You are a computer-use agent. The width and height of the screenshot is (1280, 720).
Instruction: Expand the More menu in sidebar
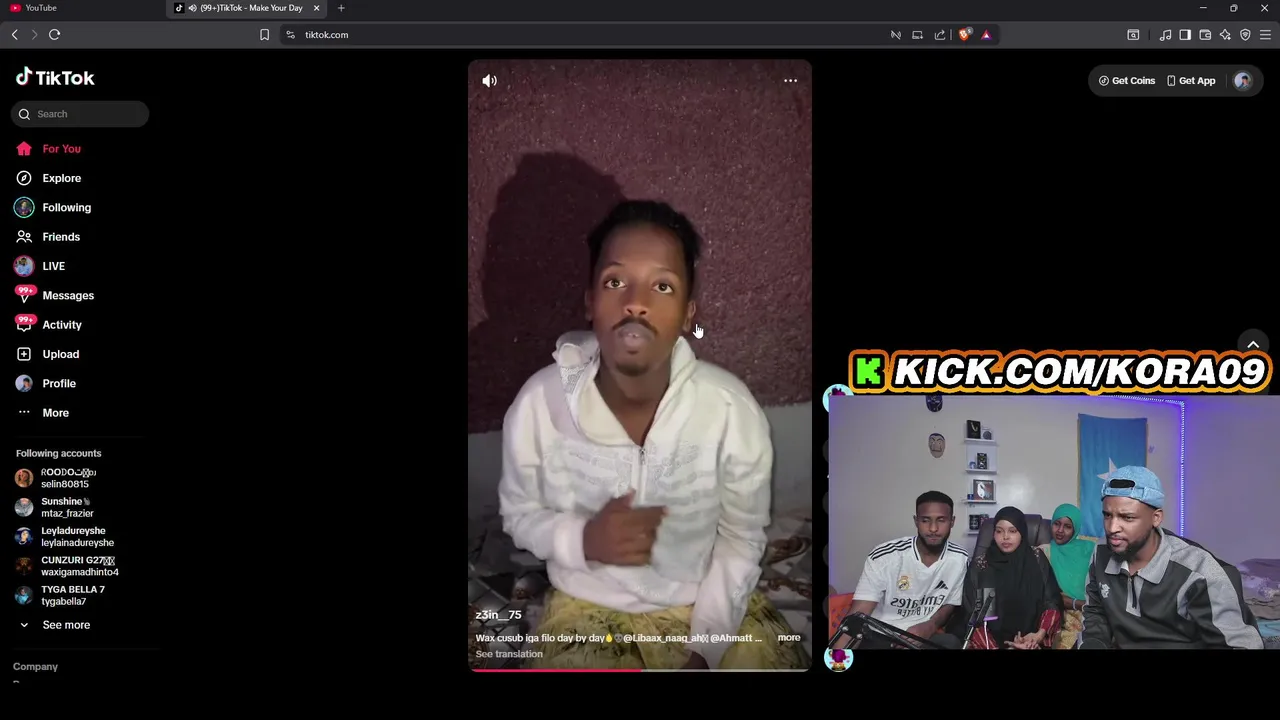pos(55,413)
